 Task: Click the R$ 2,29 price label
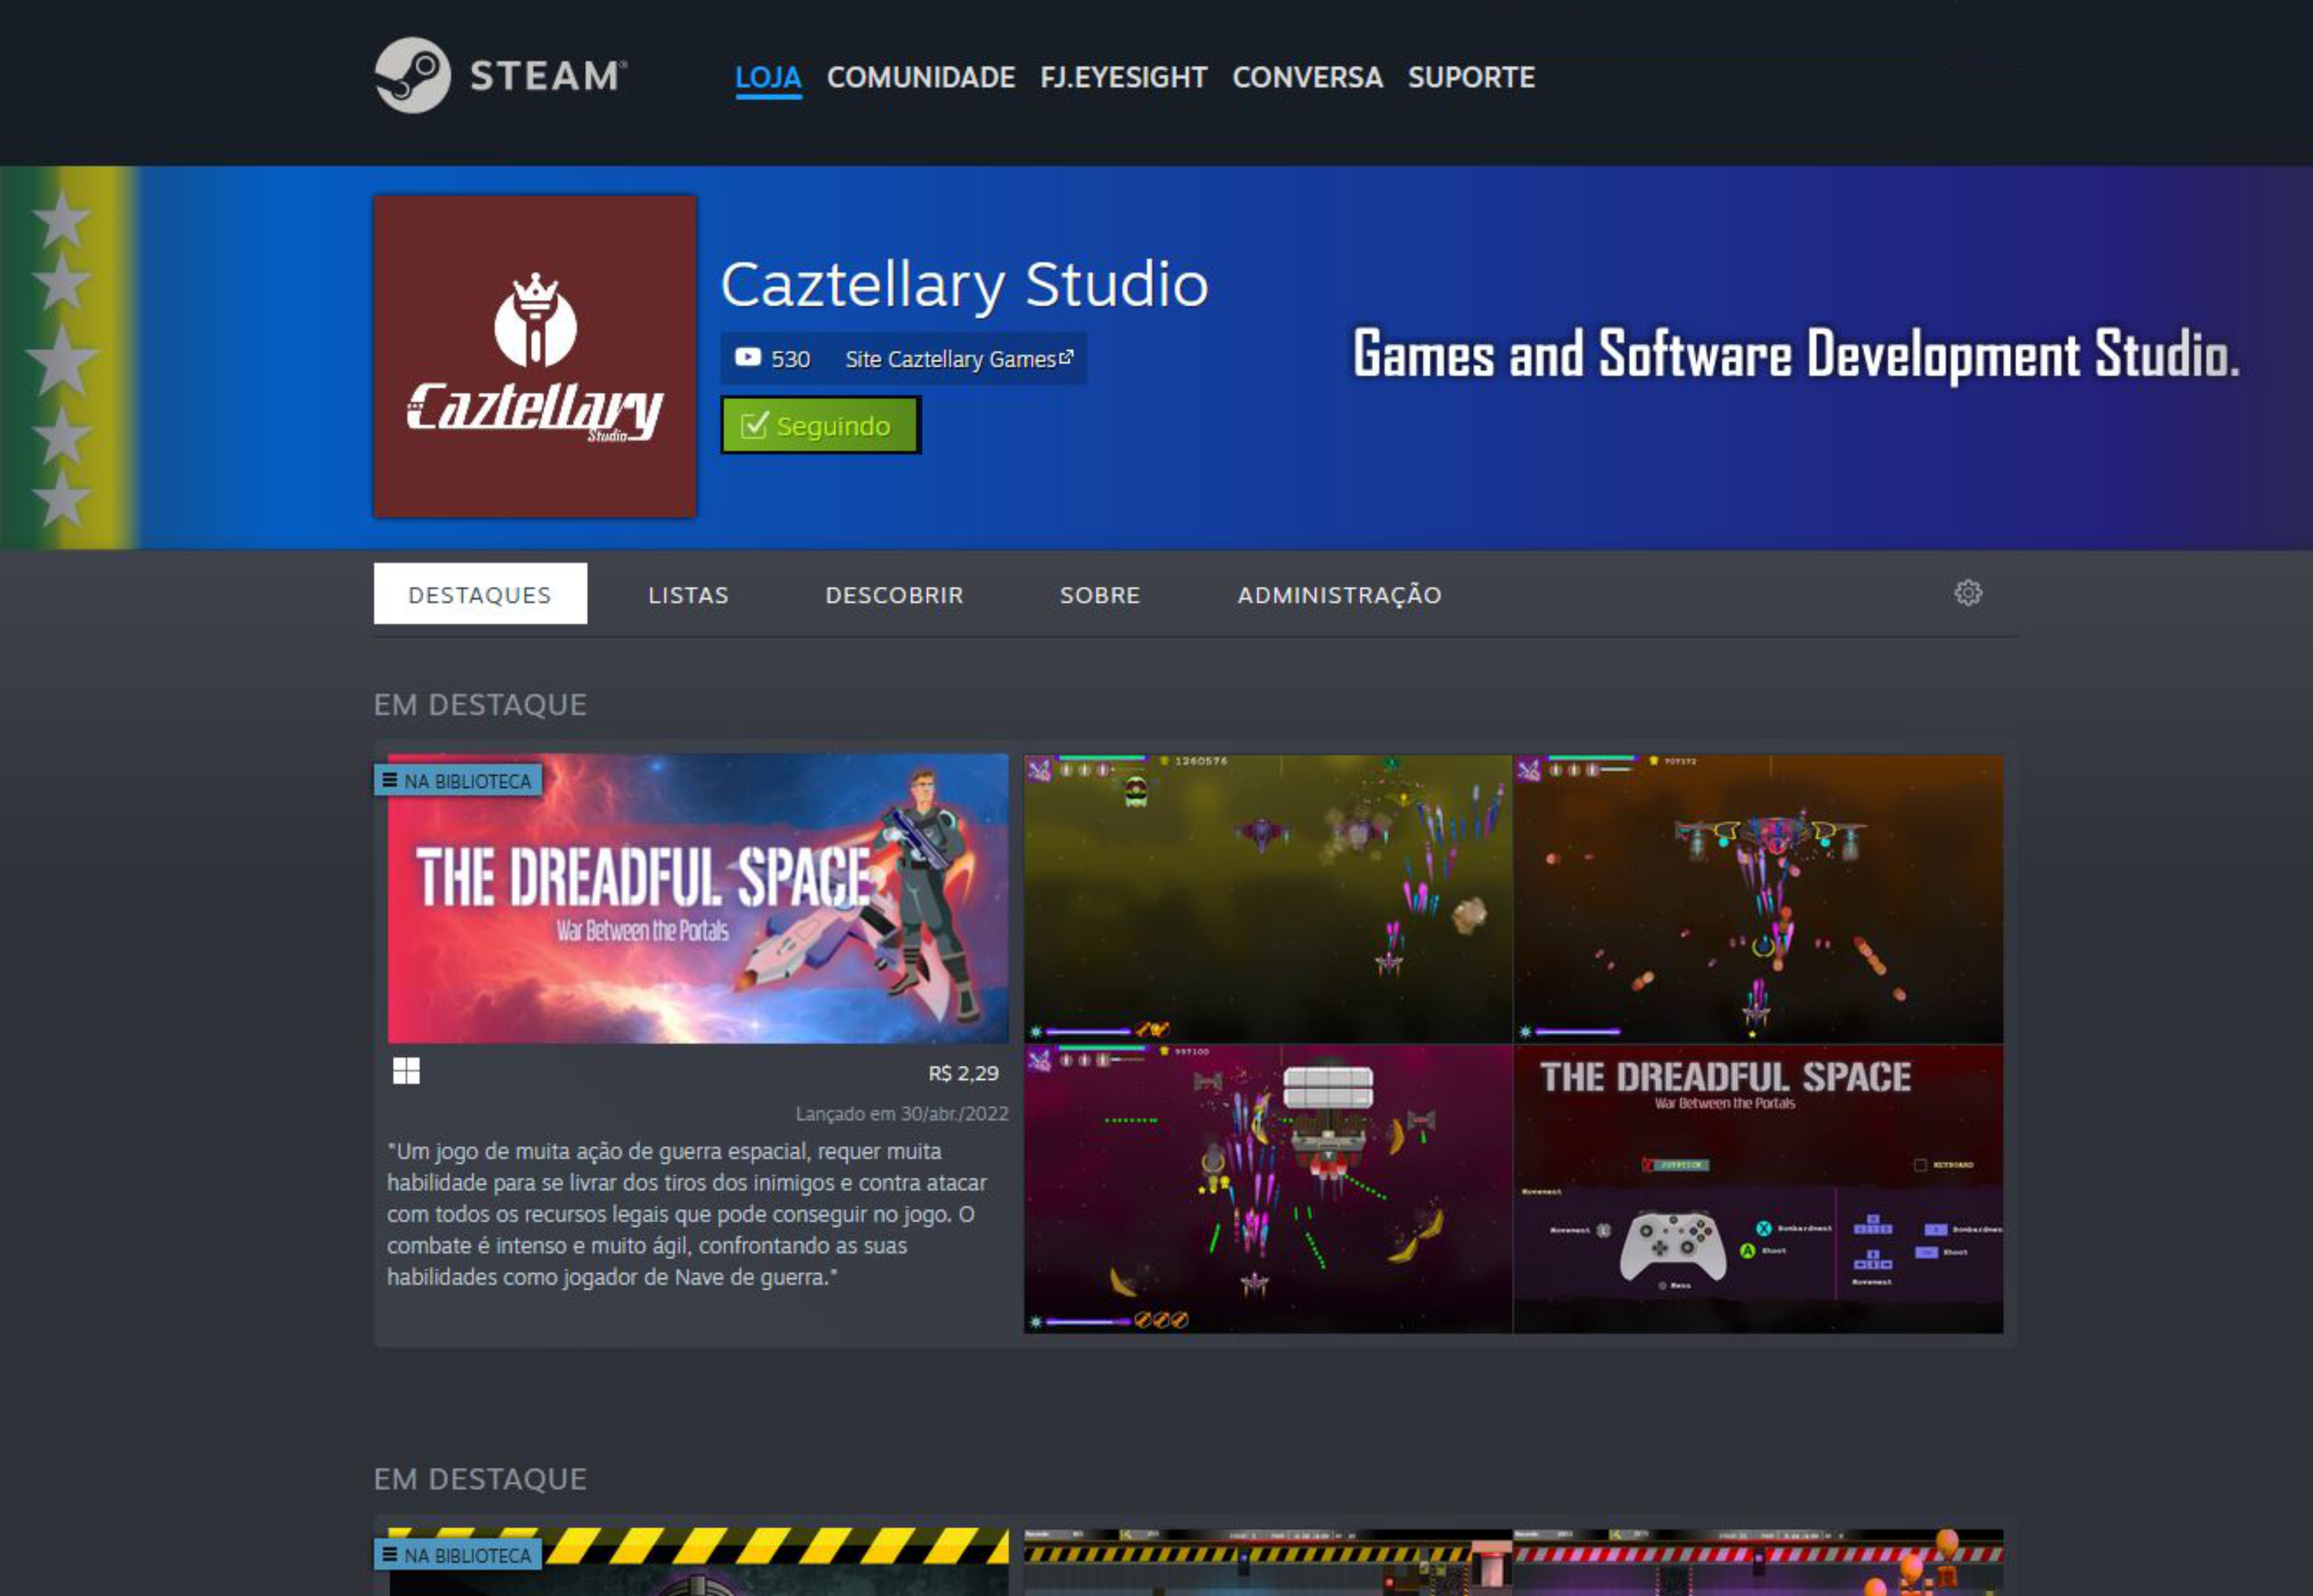(963, 1073)
